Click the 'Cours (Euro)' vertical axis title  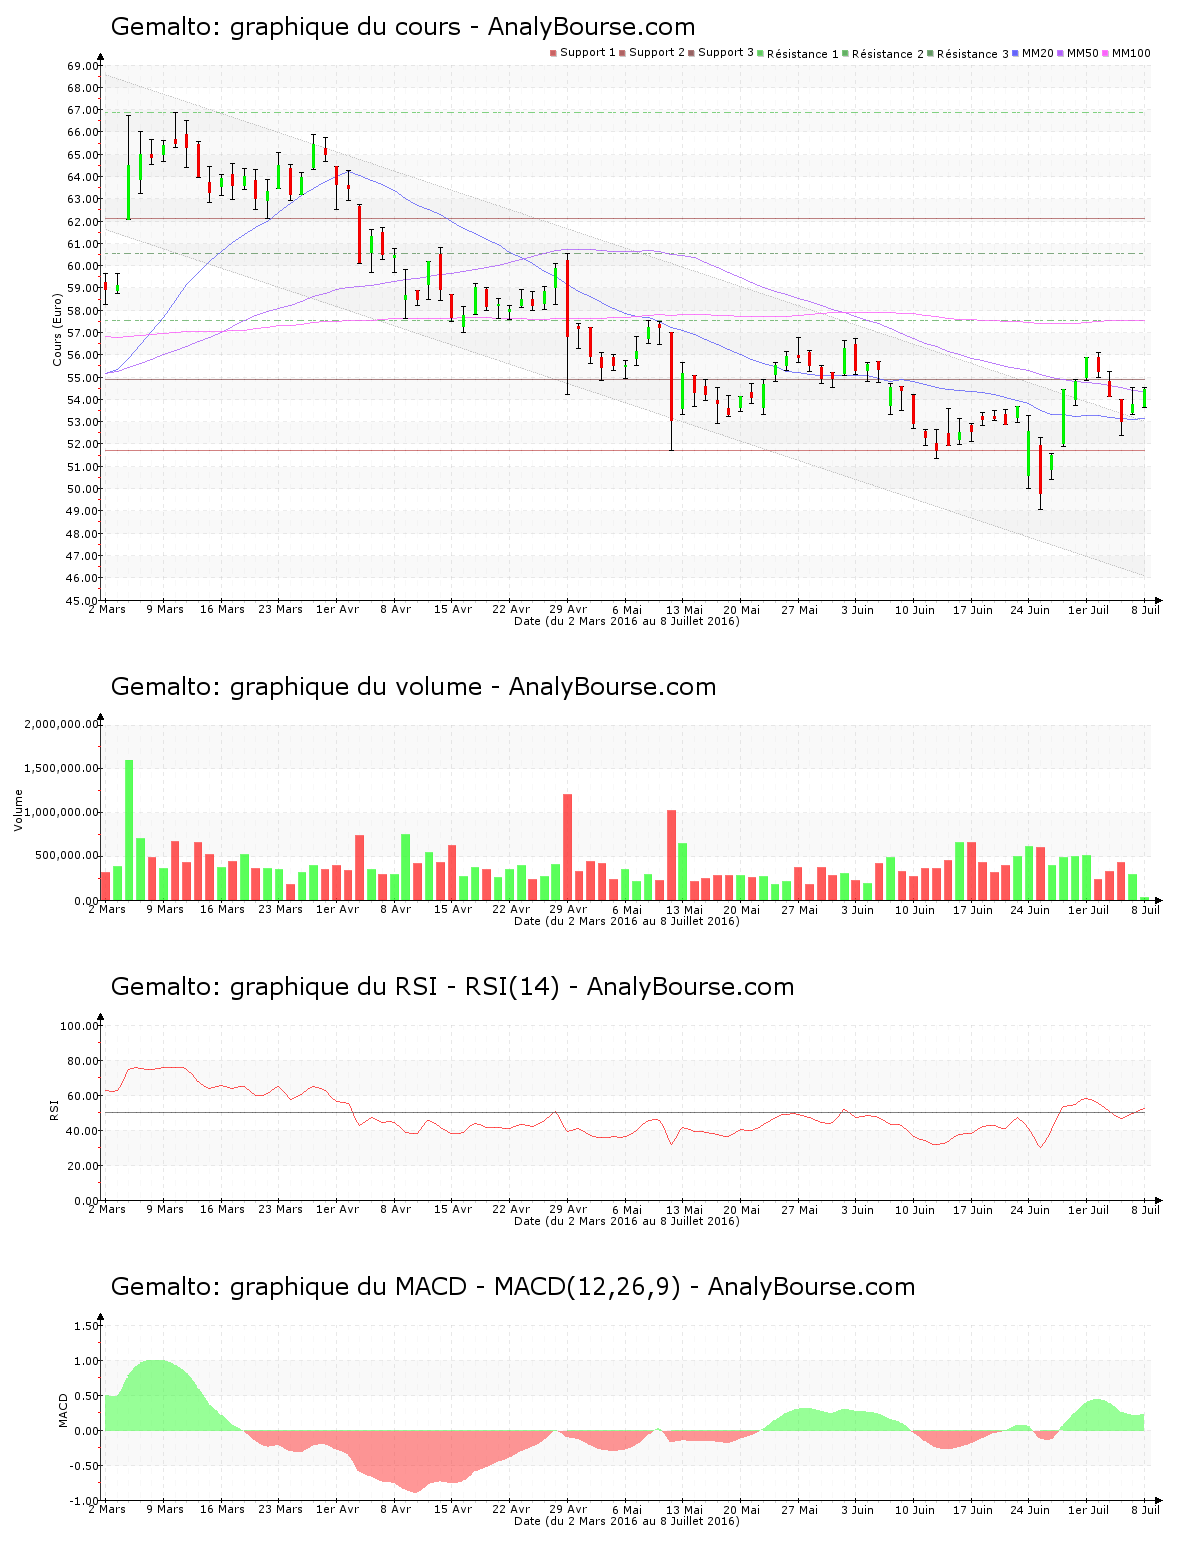tap(58, 330)
